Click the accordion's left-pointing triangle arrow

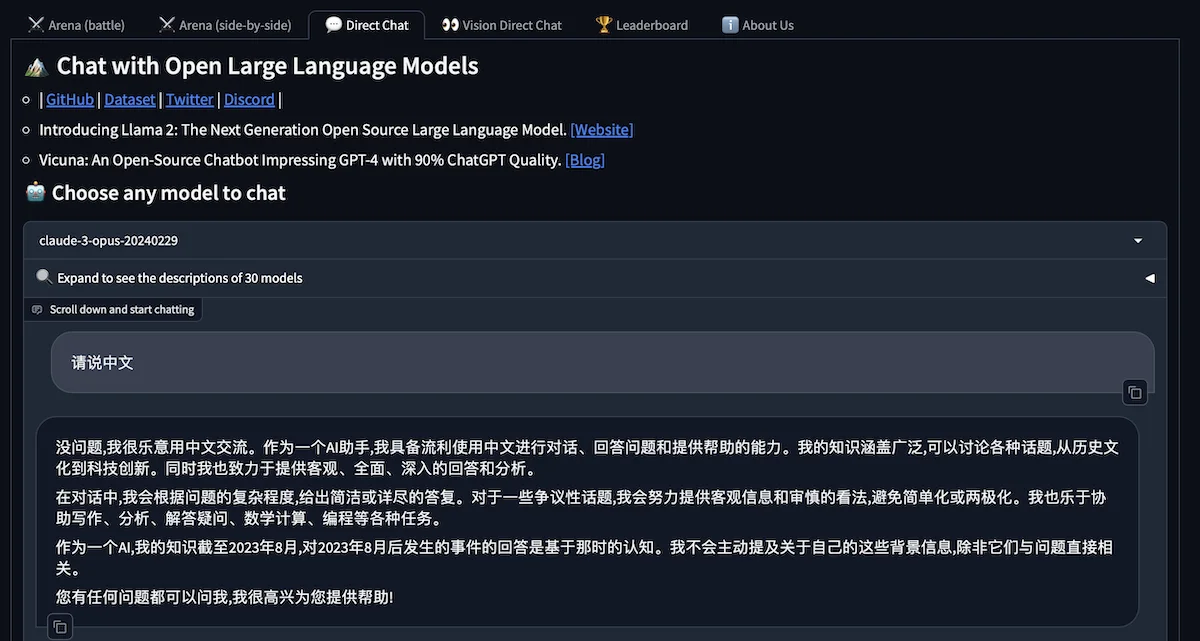click(x=1149, y=278)
